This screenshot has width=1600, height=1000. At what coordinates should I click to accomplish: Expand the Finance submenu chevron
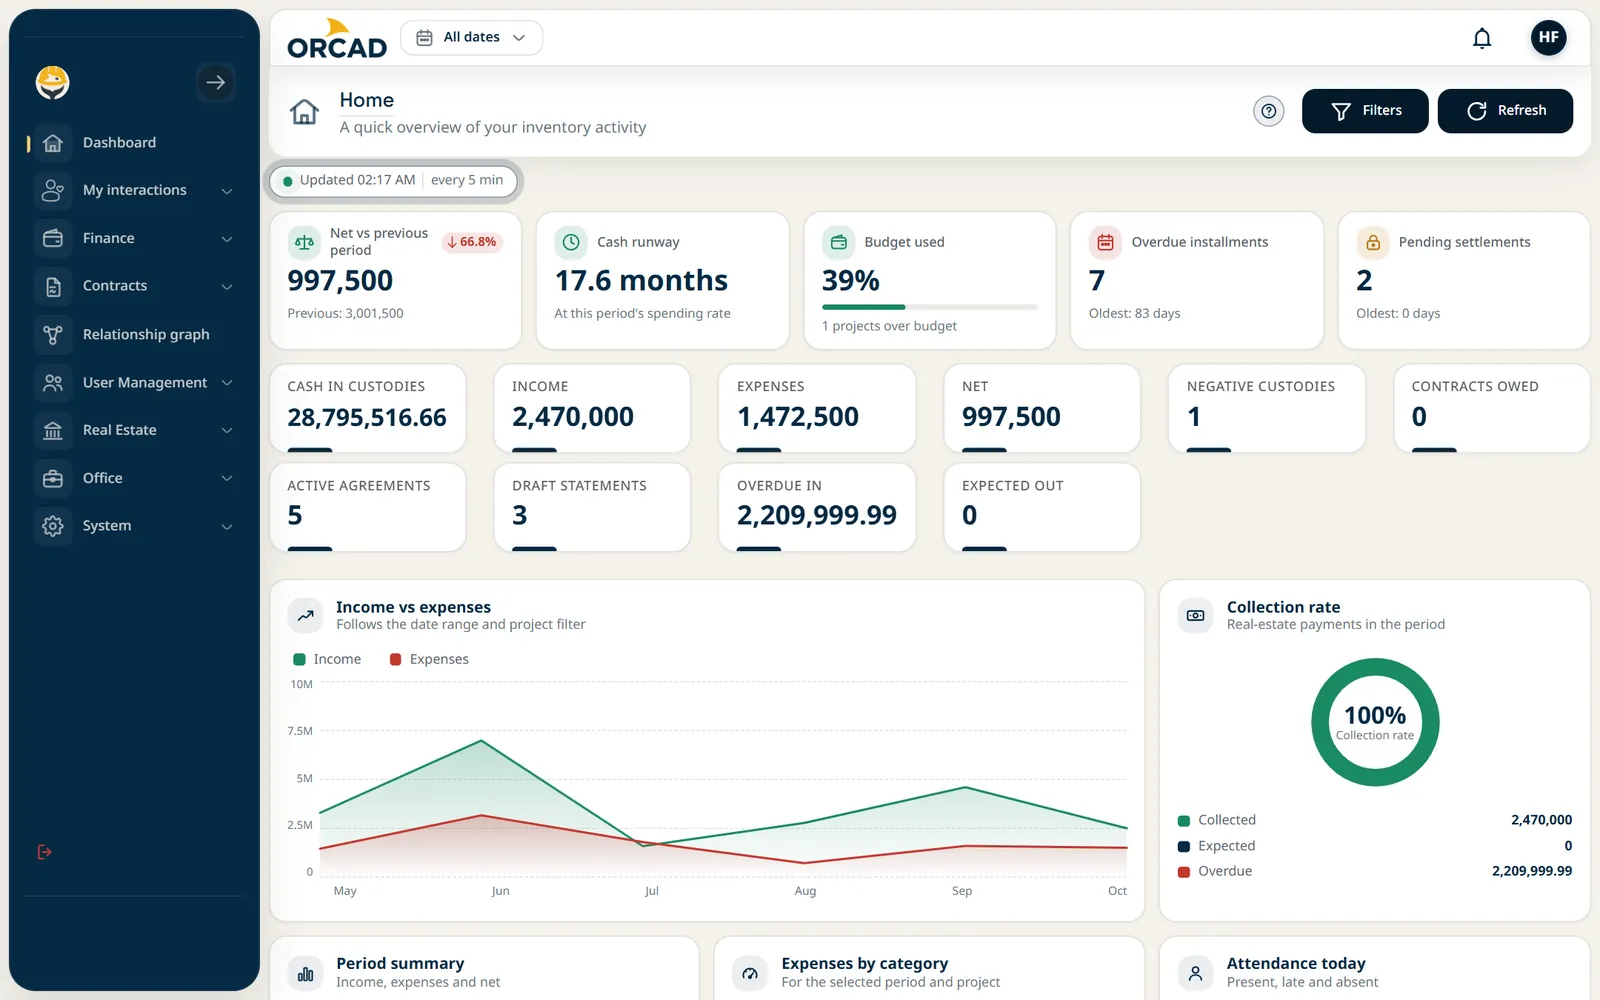[x=227, y=239]
